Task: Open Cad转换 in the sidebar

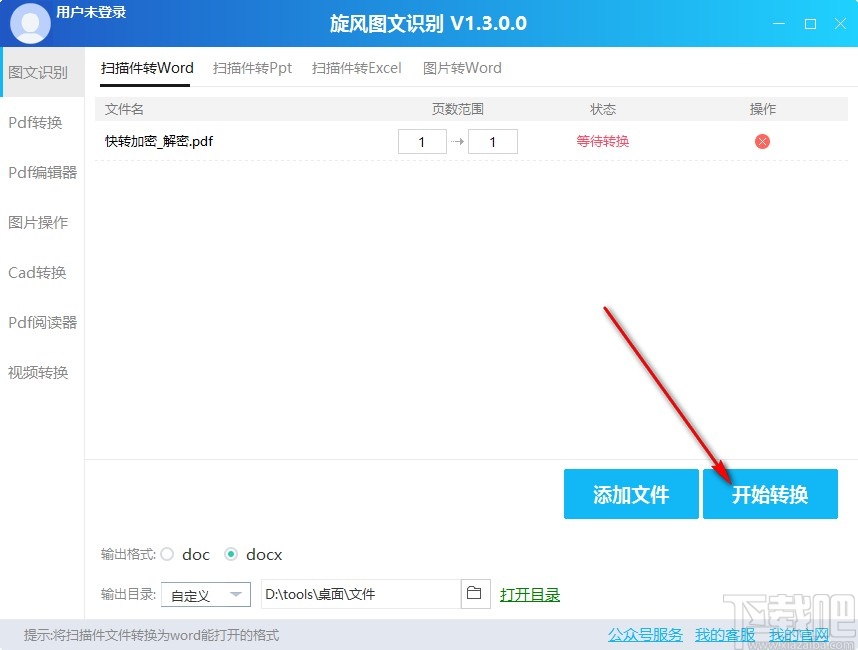Action: (38, 272)
